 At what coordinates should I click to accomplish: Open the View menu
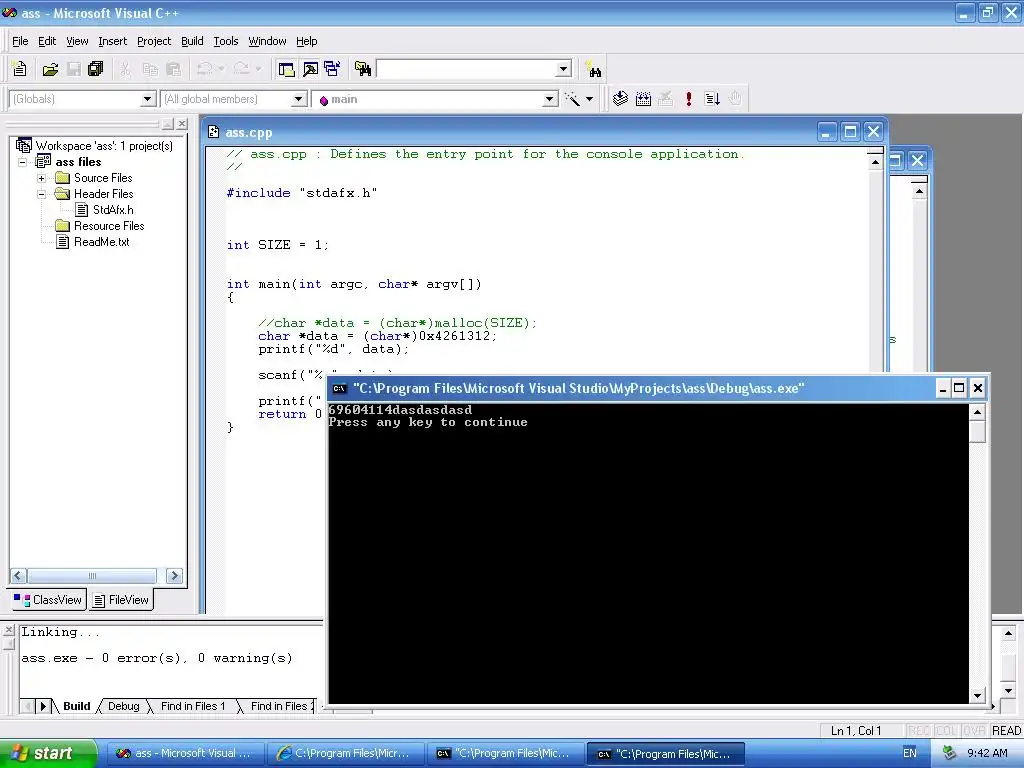click(x=77, y=41)
